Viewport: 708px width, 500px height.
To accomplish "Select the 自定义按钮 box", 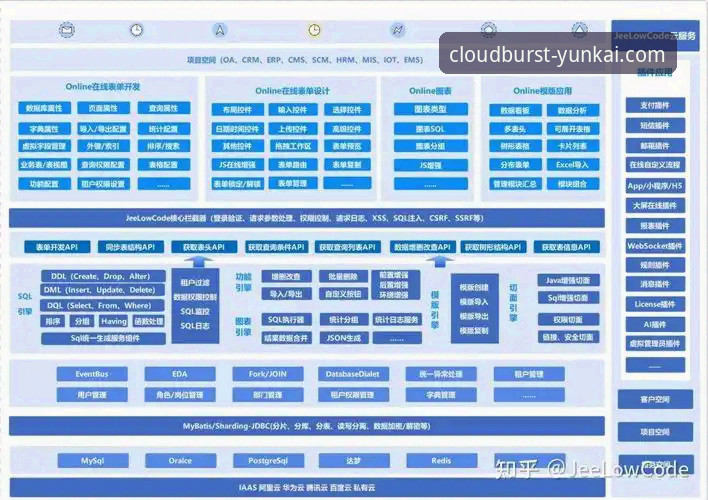I will [344, 294].
